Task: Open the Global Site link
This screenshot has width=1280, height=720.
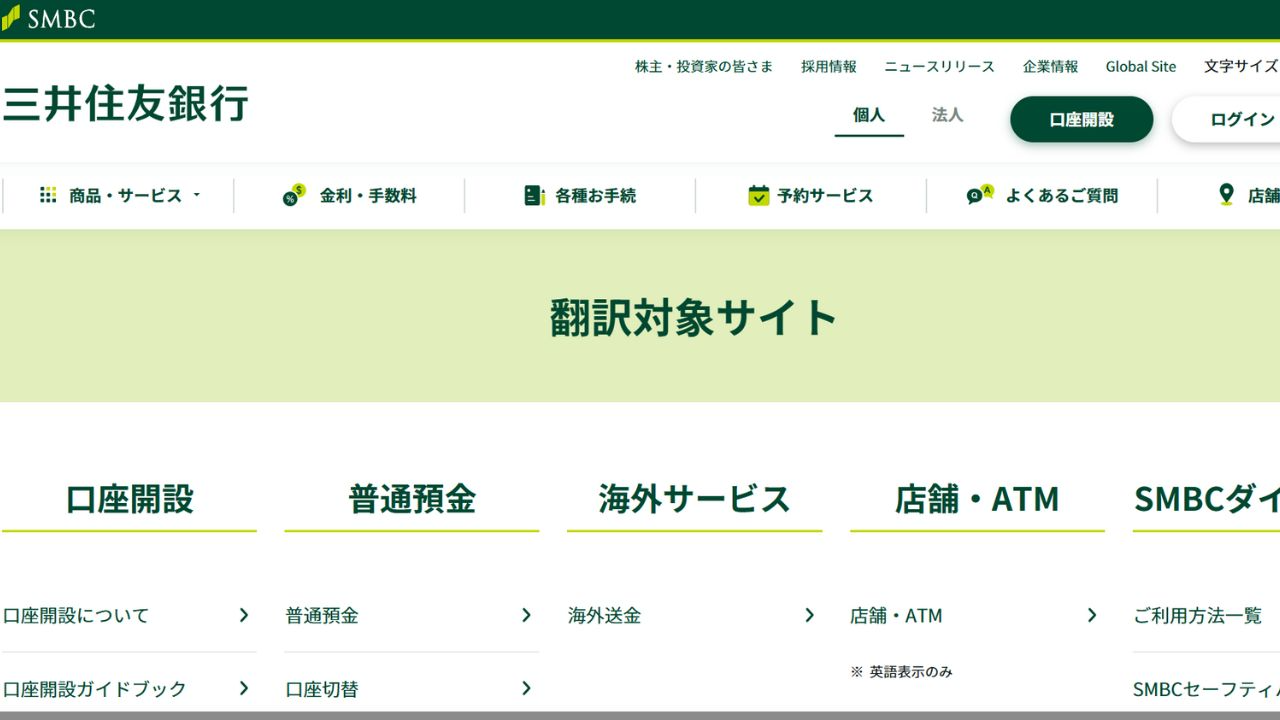Action: (x=1141, y=66)
